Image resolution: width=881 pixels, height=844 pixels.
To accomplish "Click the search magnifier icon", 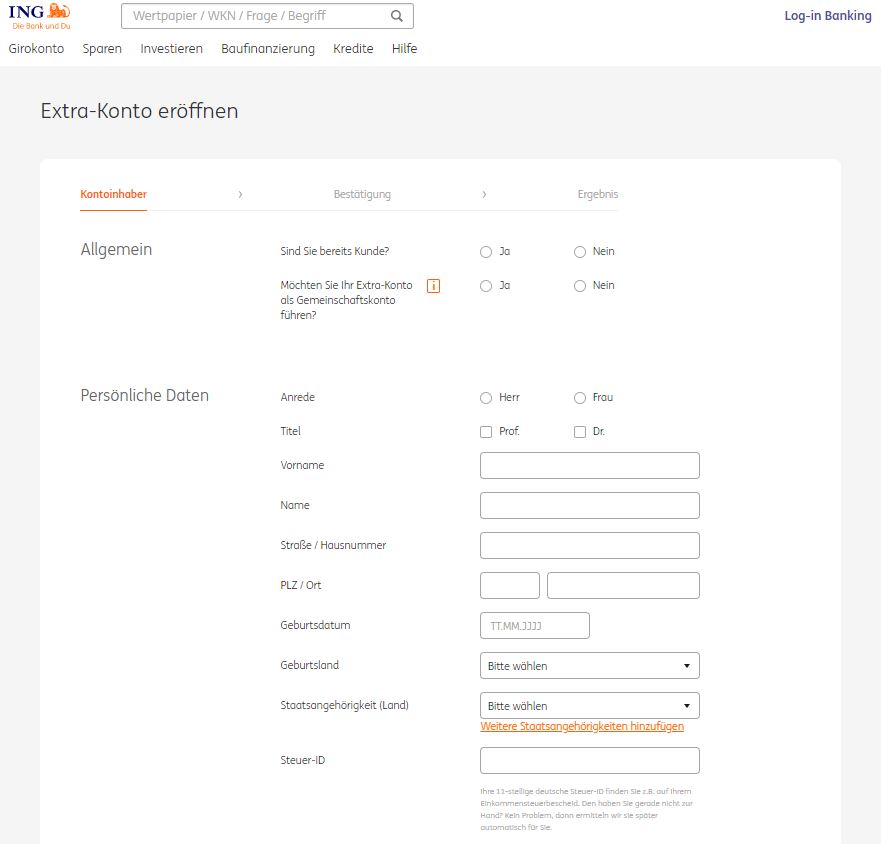I will tap(397, 16).
